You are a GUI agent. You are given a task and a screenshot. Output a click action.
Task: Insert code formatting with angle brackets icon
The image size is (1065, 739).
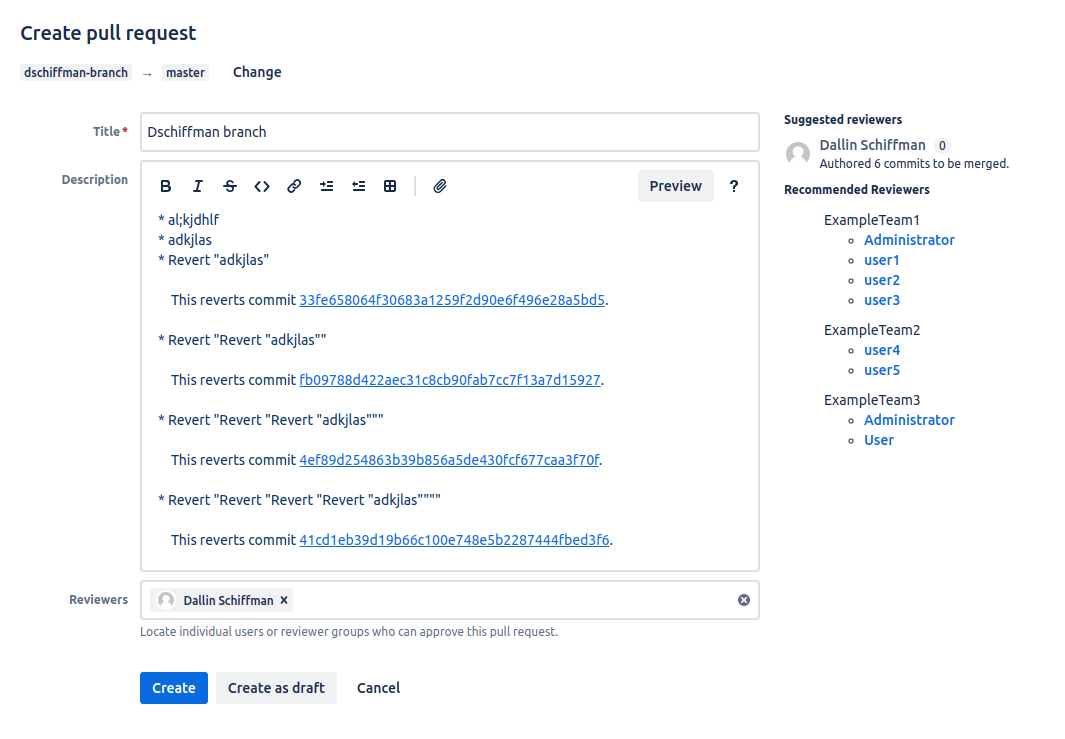pos(261,186)
